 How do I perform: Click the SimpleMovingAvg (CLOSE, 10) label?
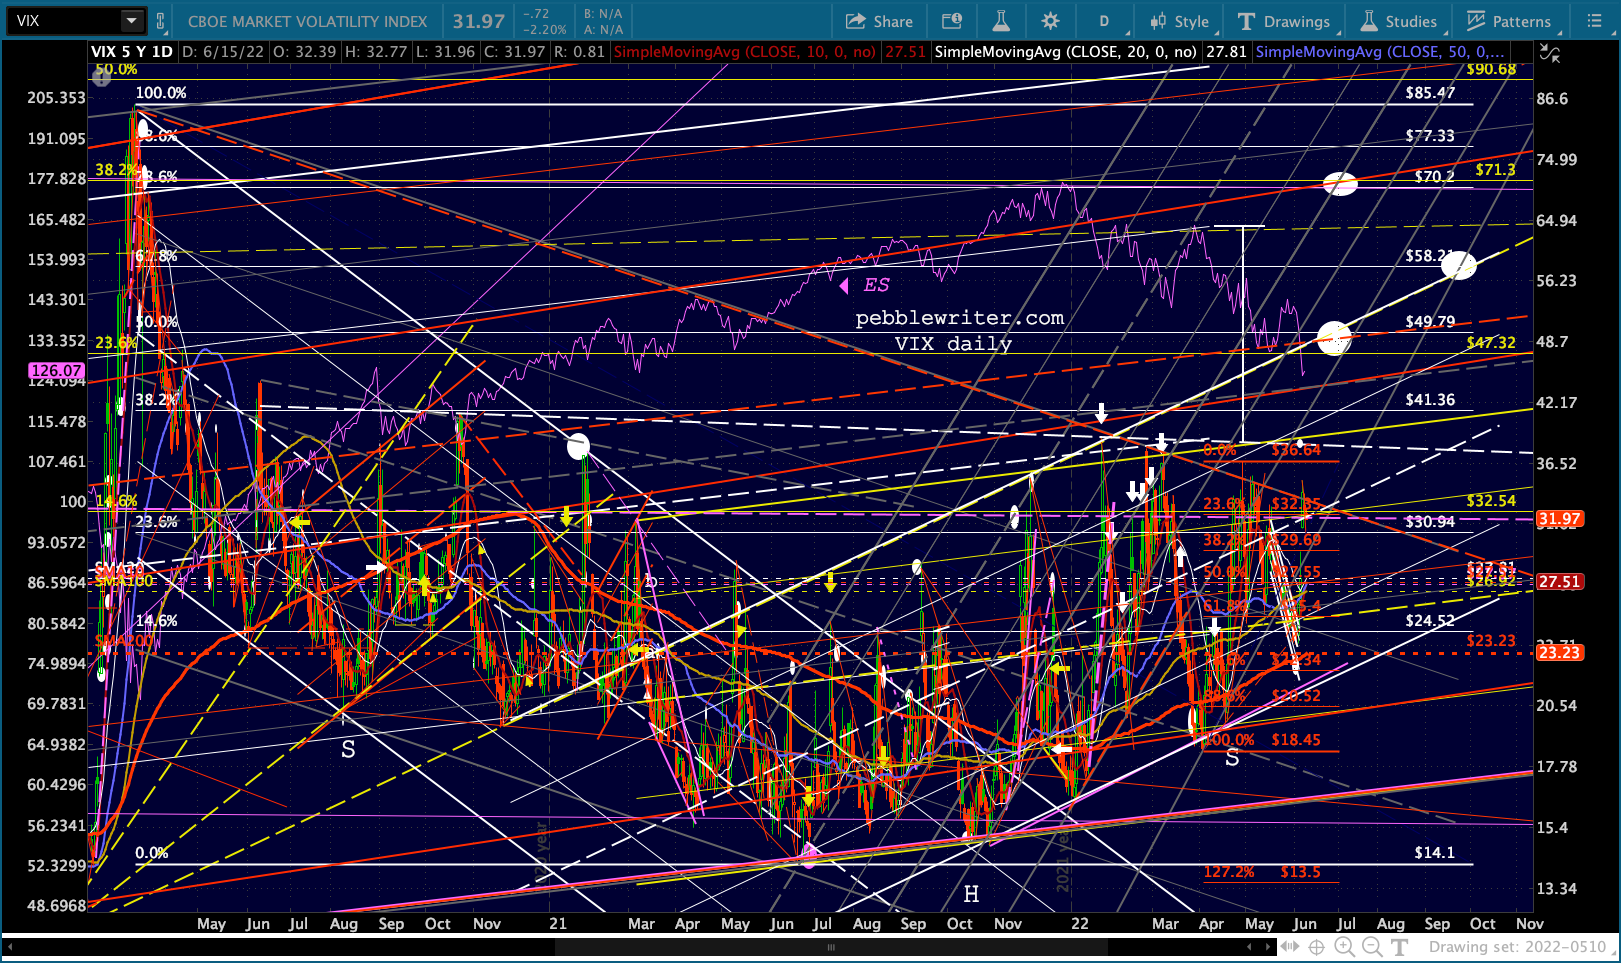pos(746,52)
